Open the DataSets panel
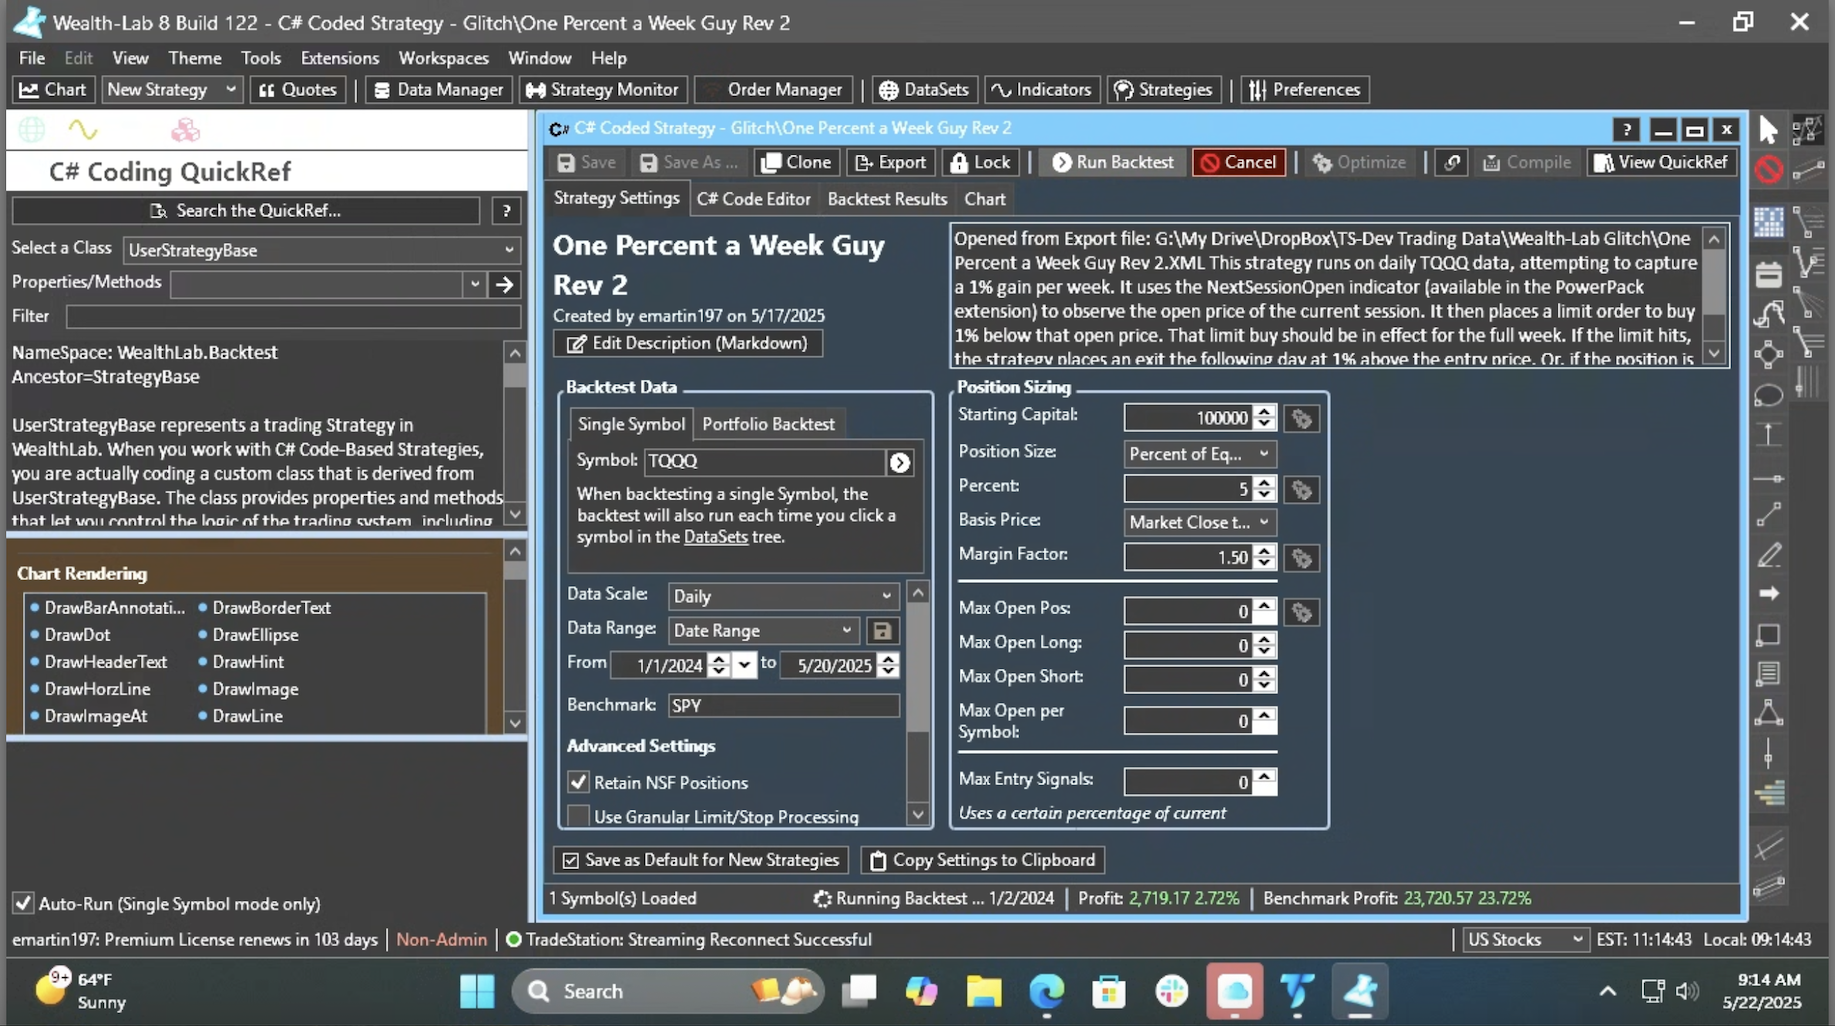This screenshot has height=1026, width=1835. tap(923, 89)
